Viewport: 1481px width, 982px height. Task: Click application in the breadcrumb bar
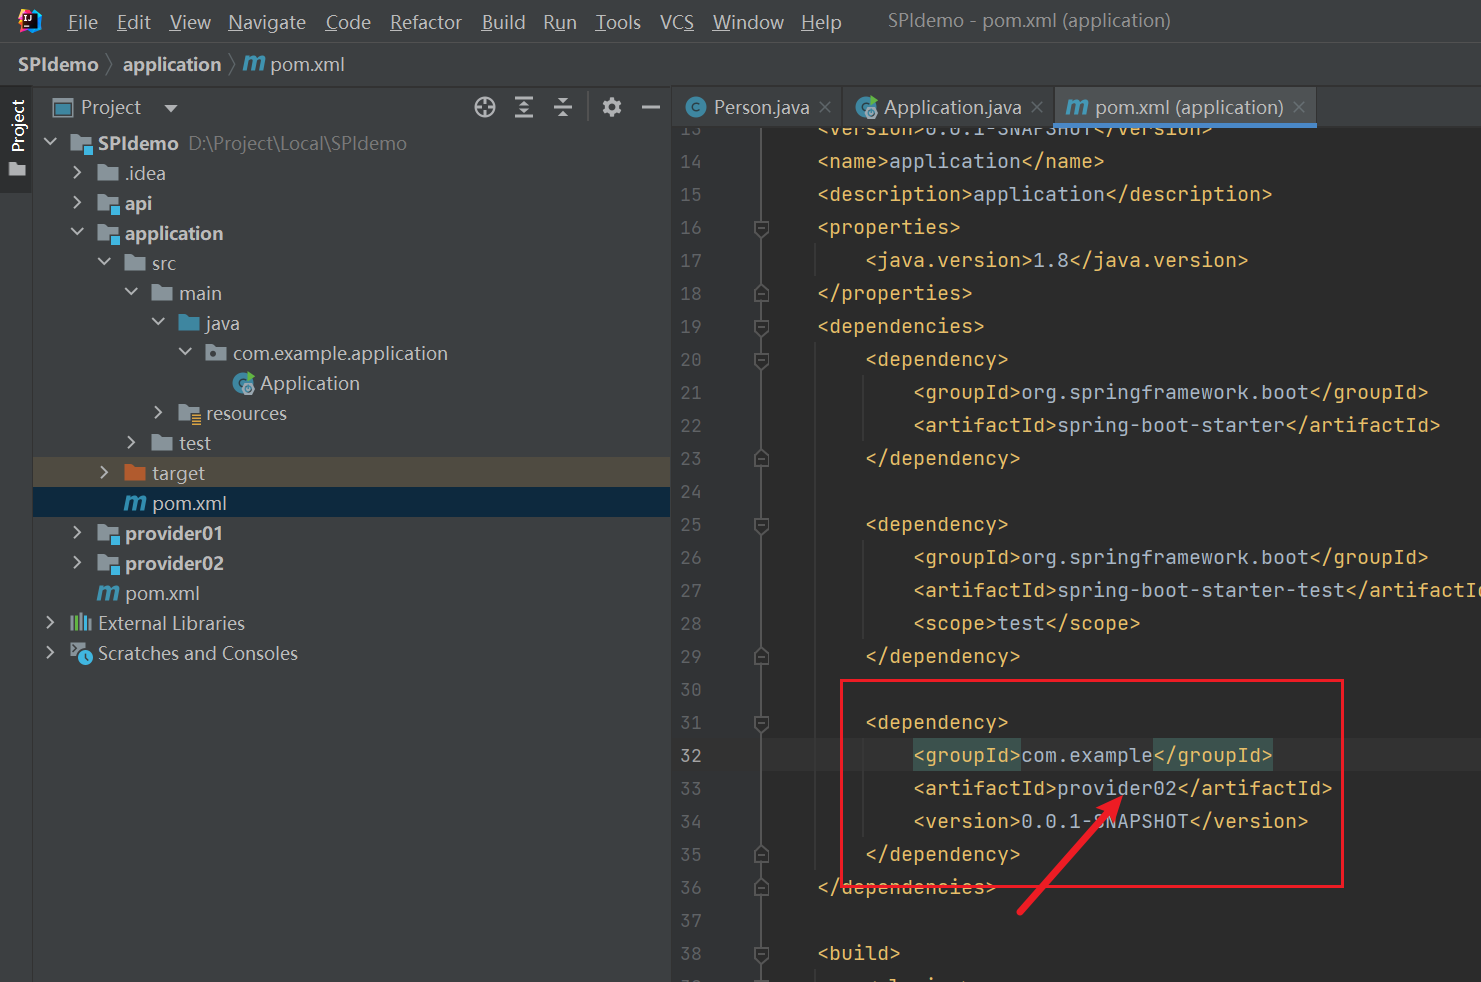point(172,64)
